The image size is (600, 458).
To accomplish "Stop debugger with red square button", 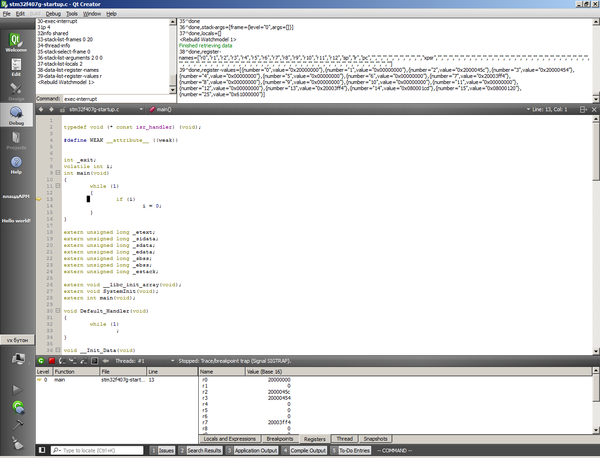I will click(52, 361).
